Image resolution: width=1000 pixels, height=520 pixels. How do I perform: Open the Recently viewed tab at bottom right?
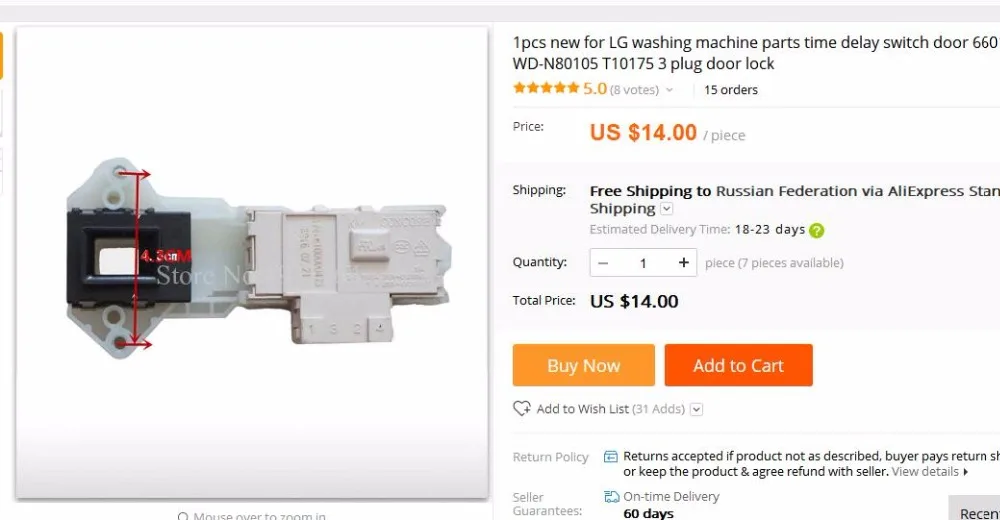pos(975,512)
